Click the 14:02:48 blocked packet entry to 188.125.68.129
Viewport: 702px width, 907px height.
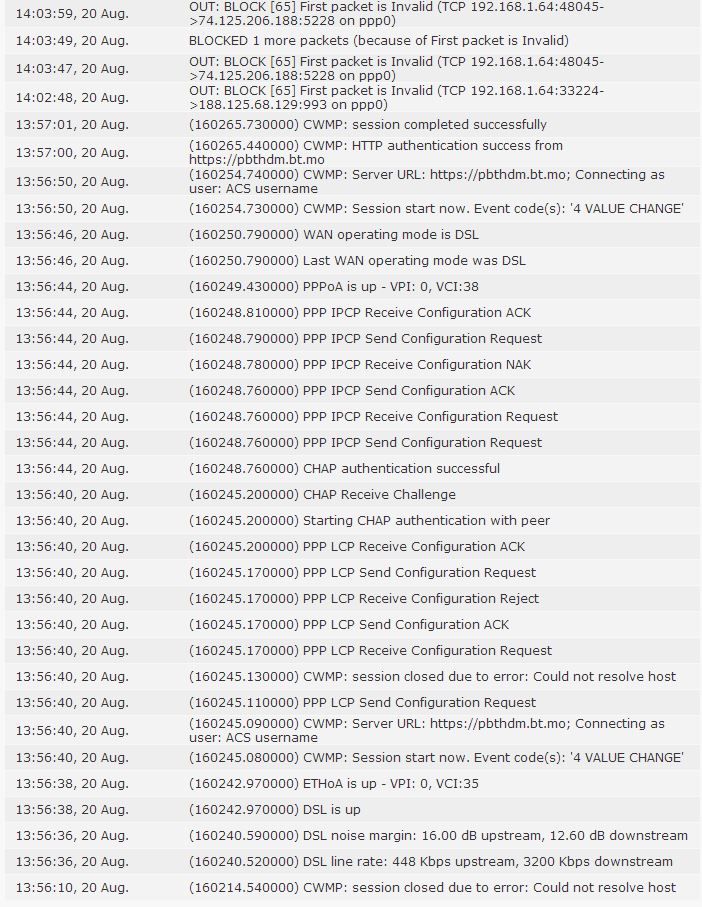[x=352, y=97]
